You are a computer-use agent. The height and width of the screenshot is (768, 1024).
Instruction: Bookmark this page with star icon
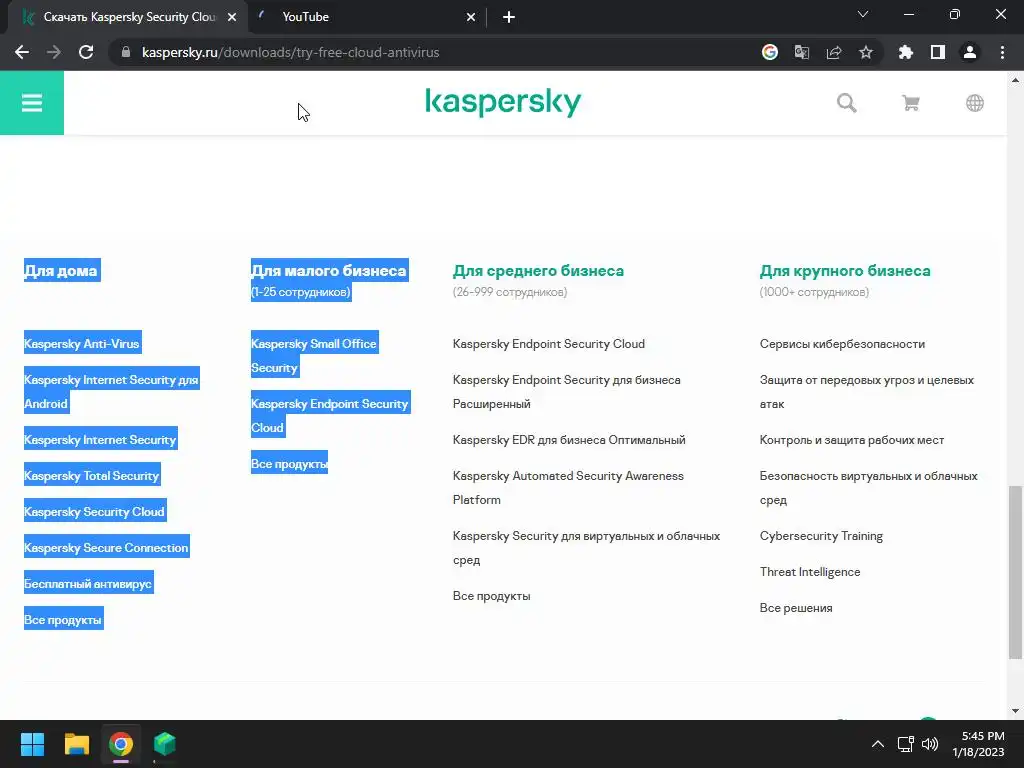[x=865, y=52]
